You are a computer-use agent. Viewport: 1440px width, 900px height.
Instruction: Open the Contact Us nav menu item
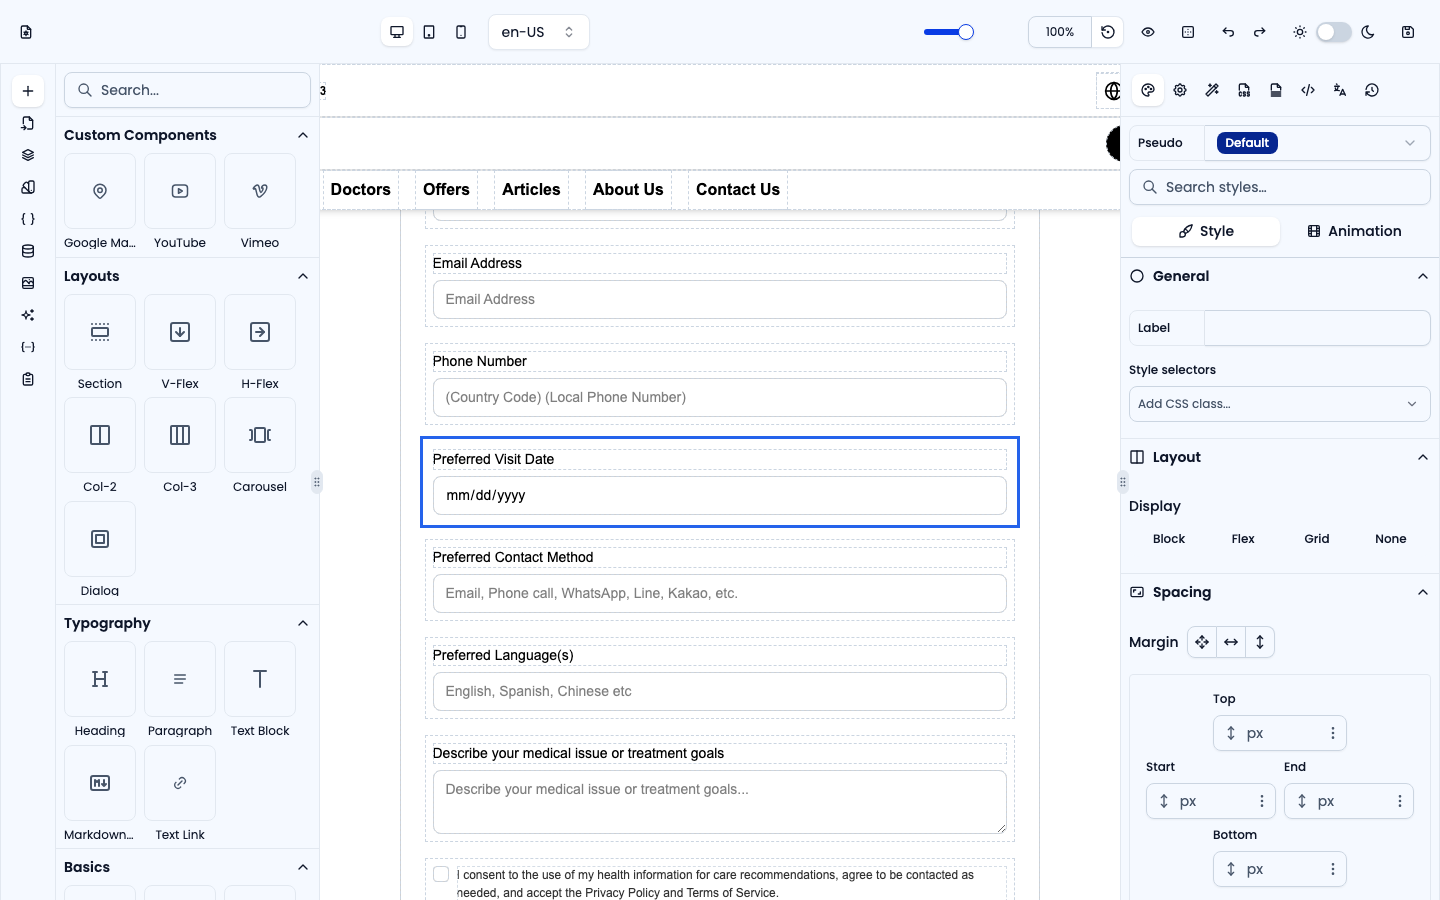(x=738, y=189)
